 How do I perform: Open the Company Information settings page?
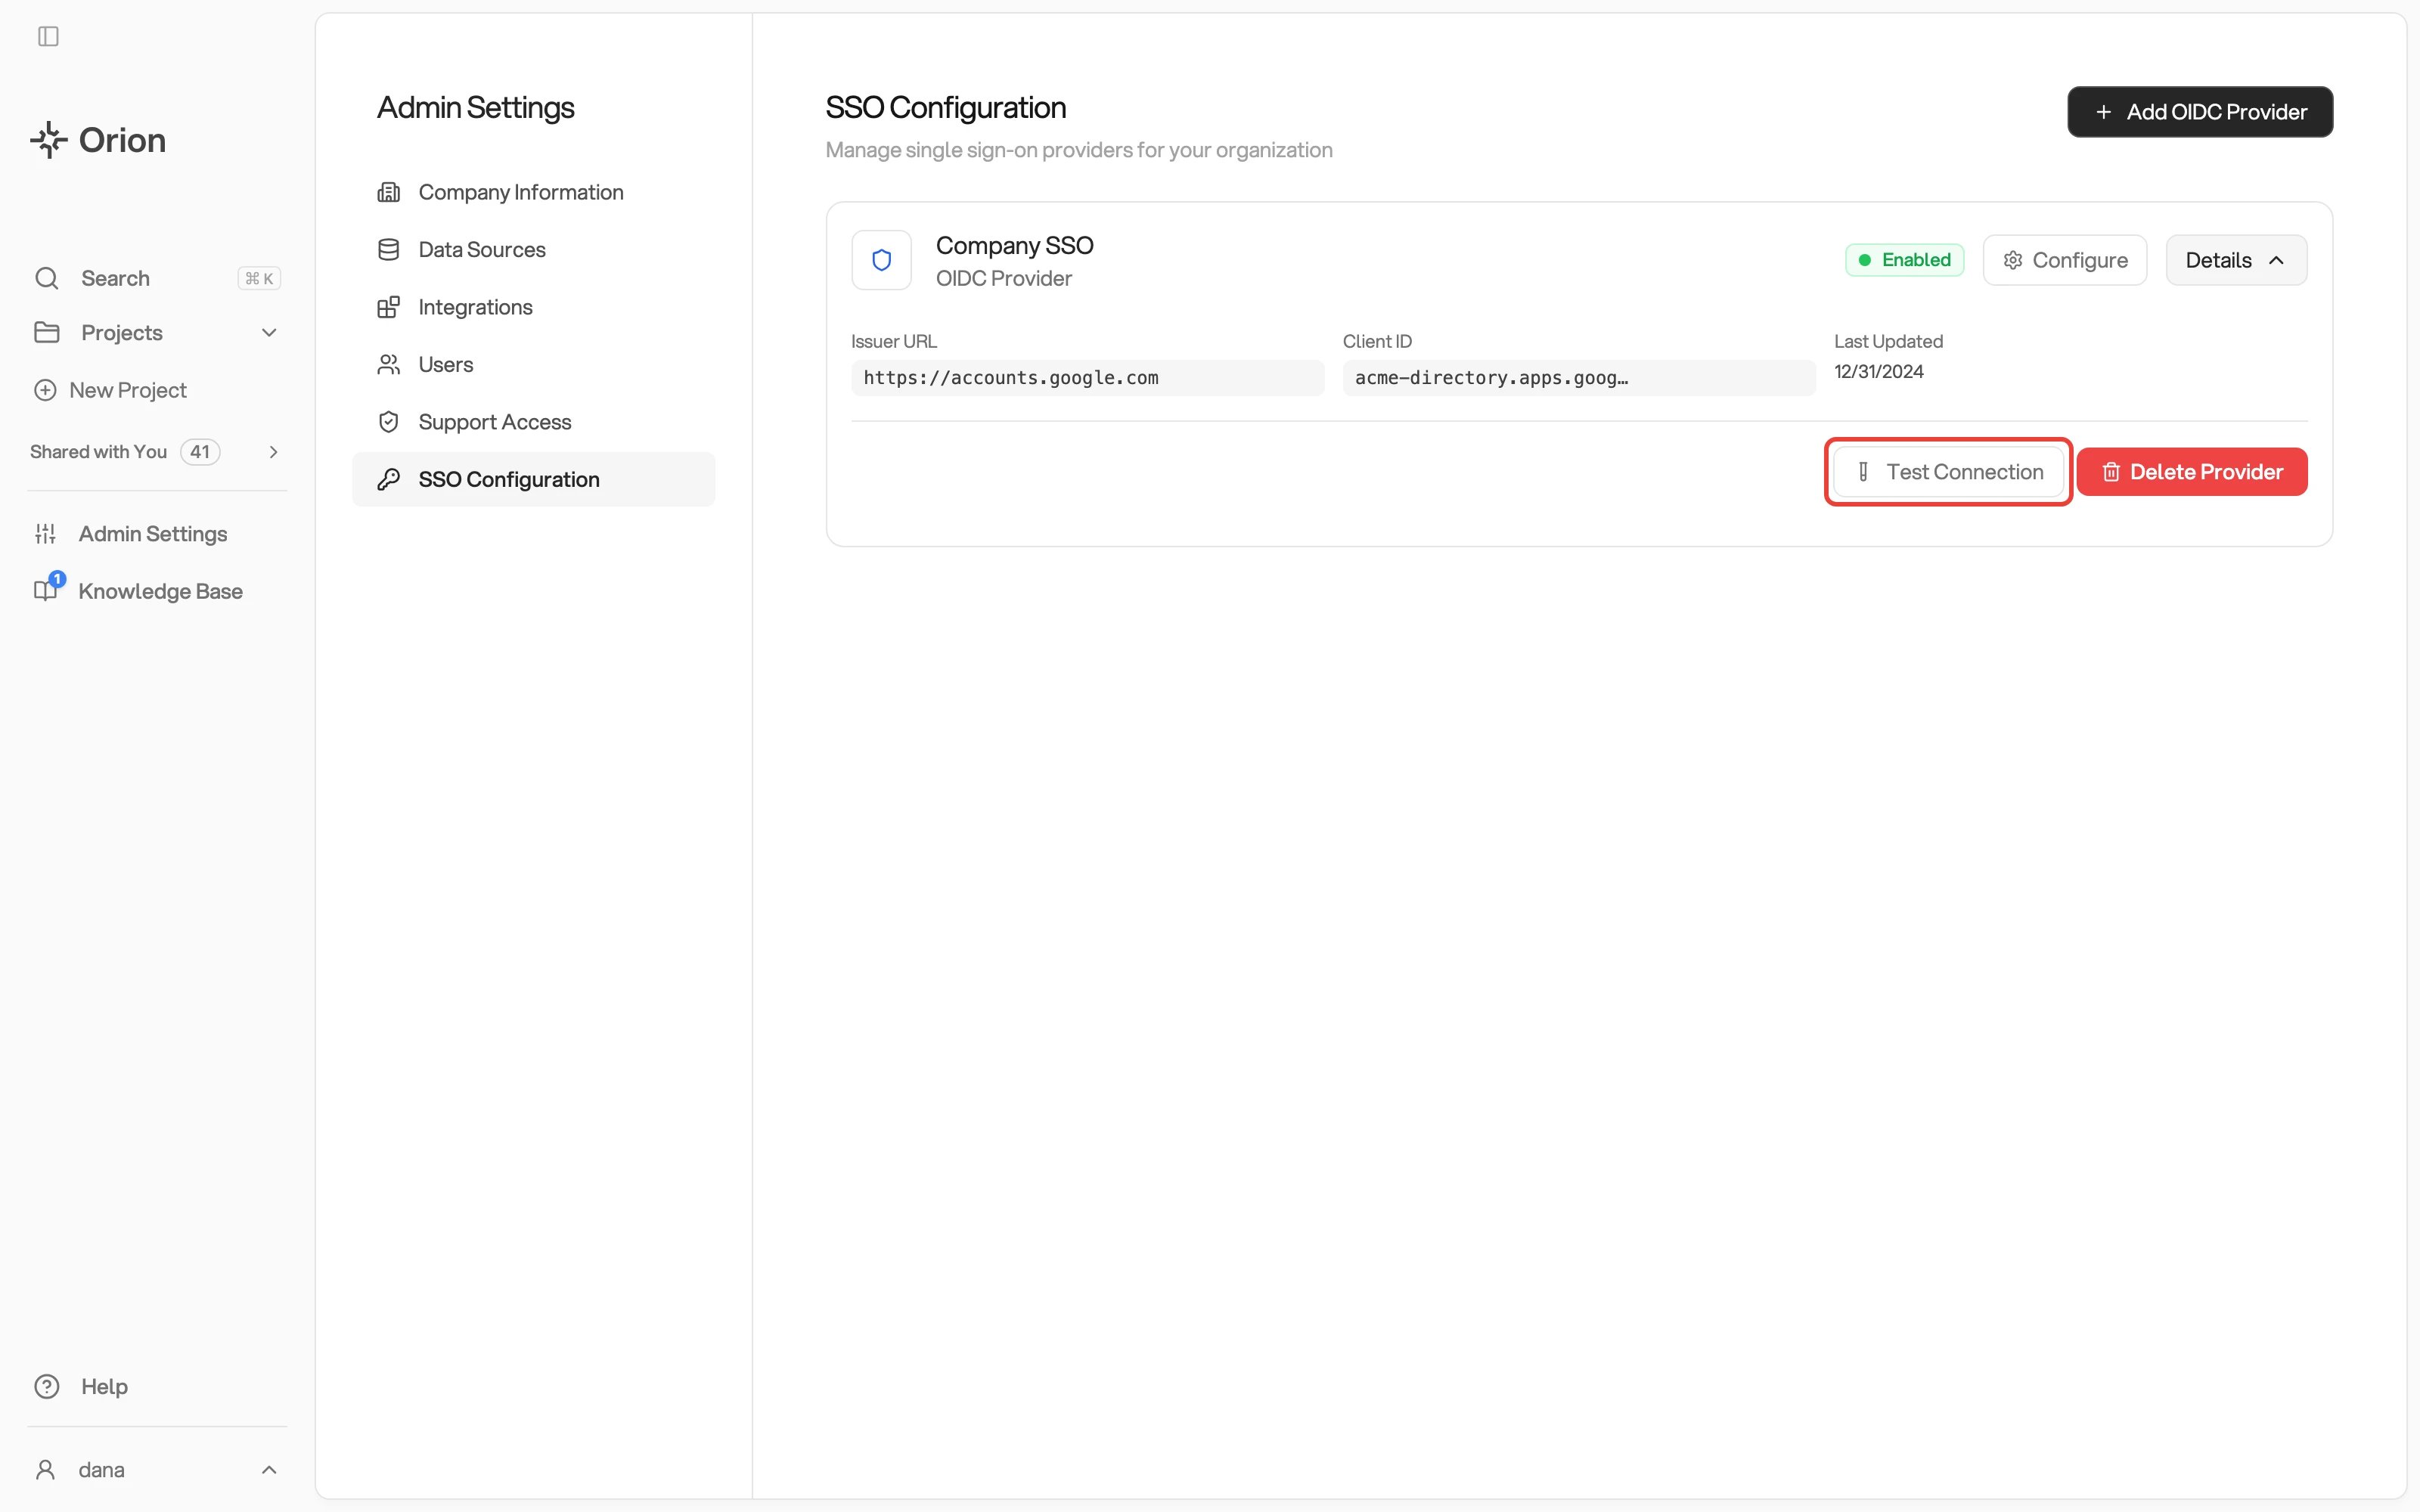533,192
